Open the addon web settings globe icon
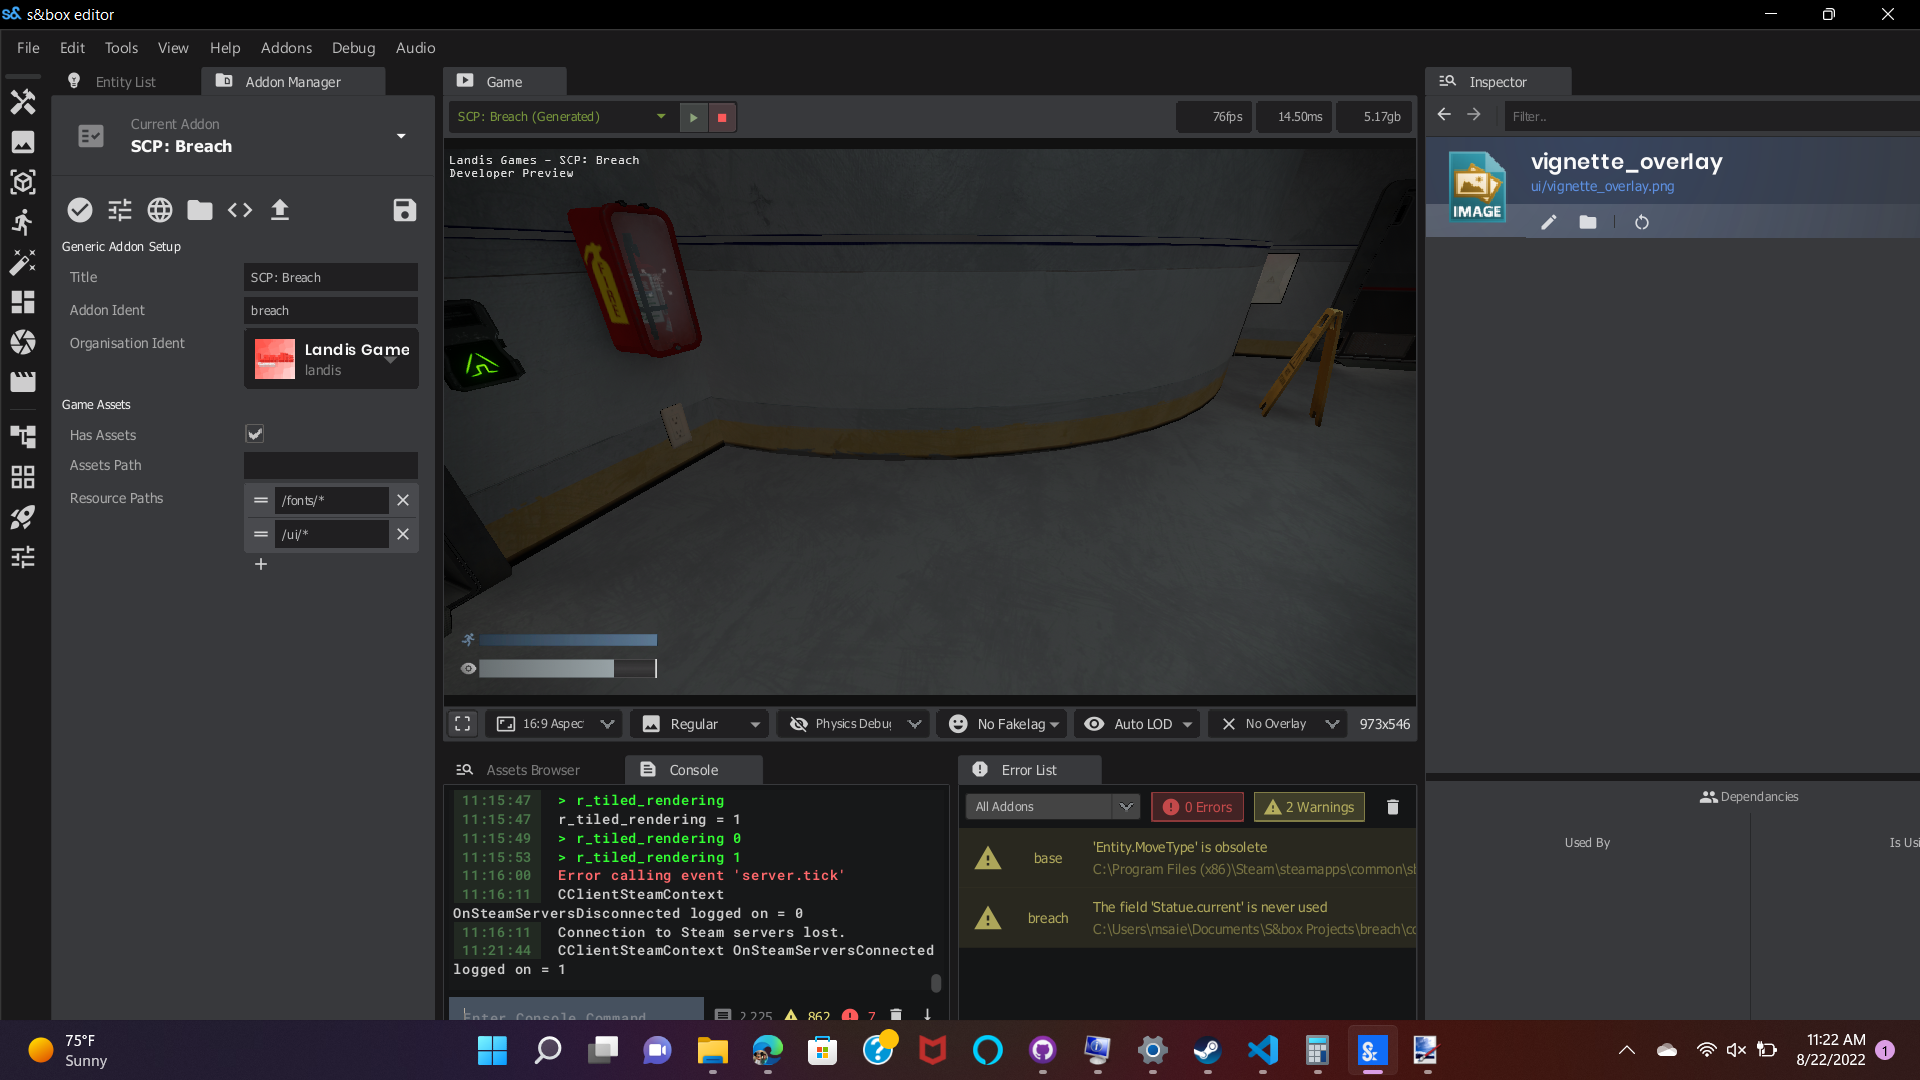Image resolution: width=1920 pixels, height=1080 pixels. point(159,210)
